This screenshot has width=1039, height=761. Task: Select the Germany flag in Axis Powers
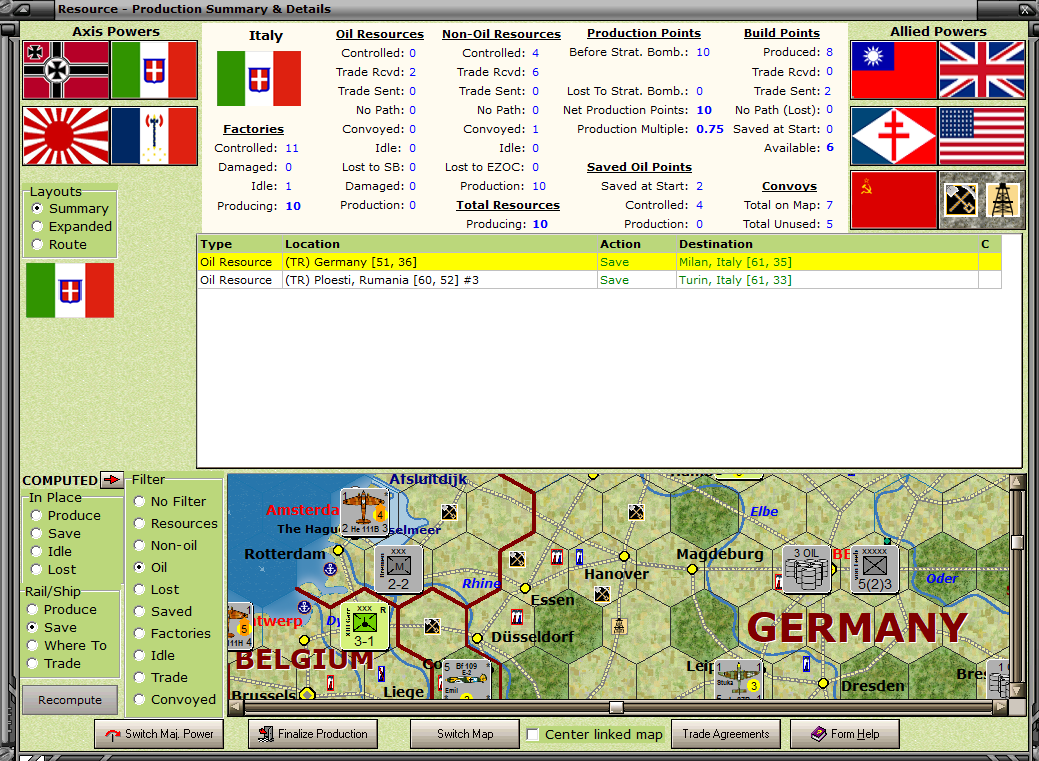pos(66,70)
